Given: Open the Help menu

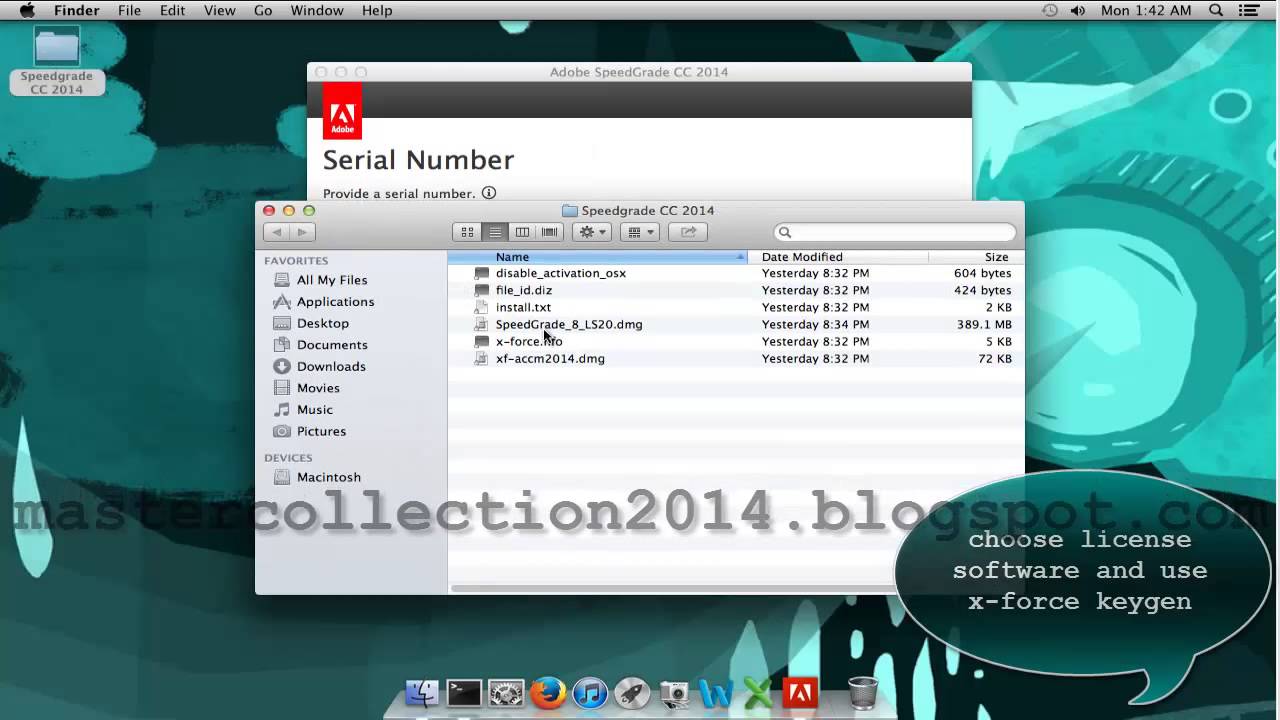Looking at the screenshot, I should pyautogui.click(x=377, y=10).
